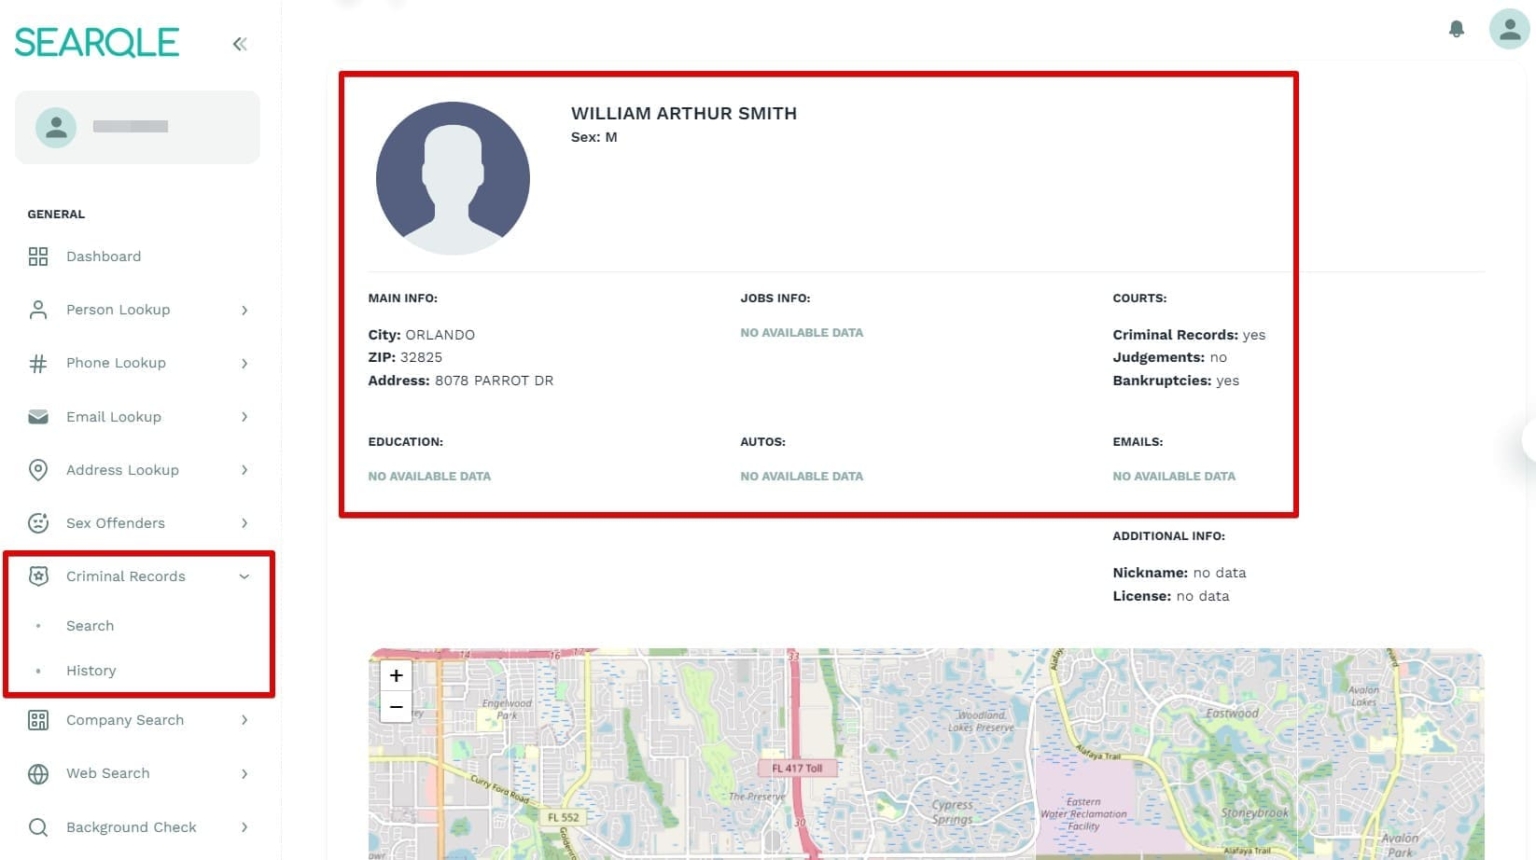The width and height of the screenshot is (1536, 860).
Task: Open the user account avatar menu
Action: (x=1509, y=29)
